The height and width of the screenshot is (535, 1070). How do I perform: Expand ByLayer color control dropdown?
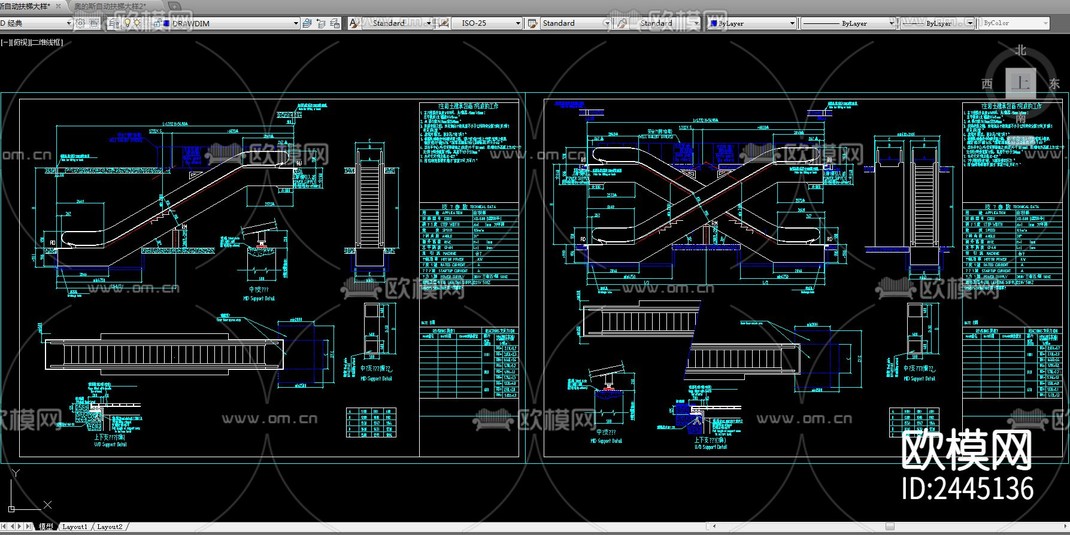pos(792,23)
